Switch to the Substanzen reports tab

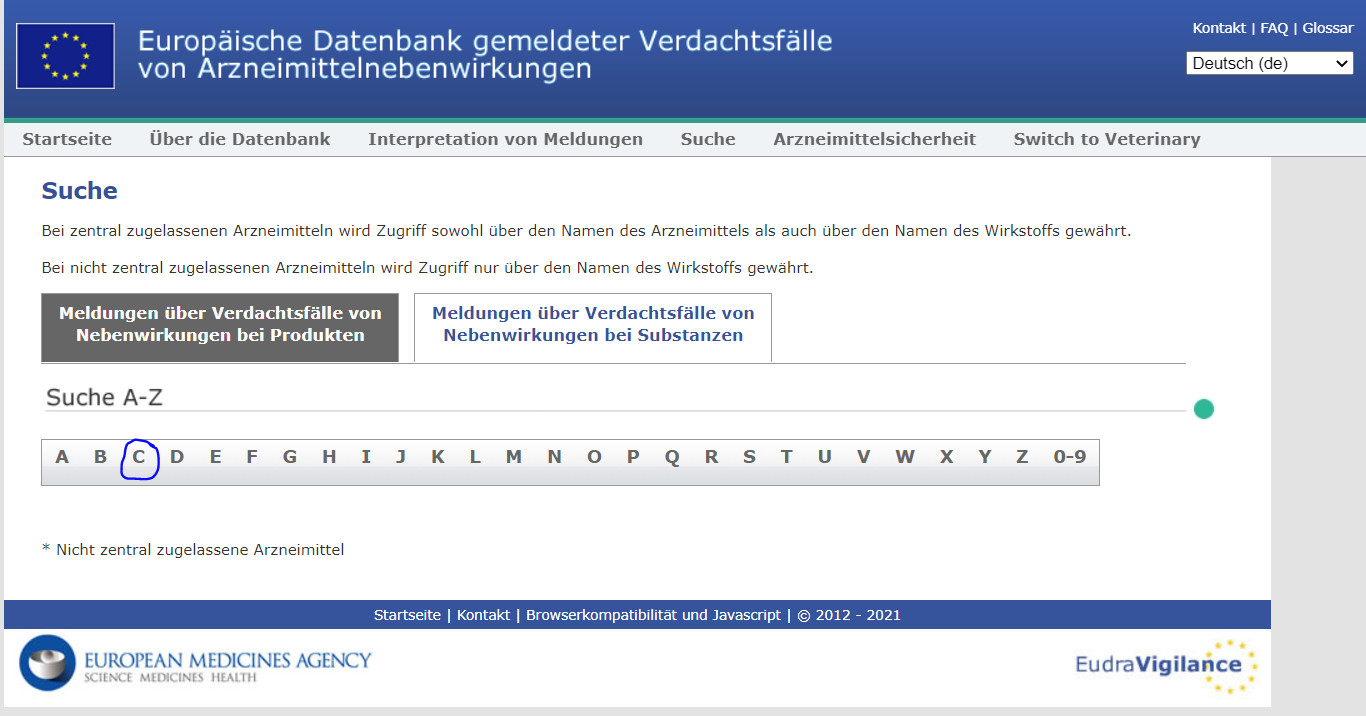tap(593, 325)
